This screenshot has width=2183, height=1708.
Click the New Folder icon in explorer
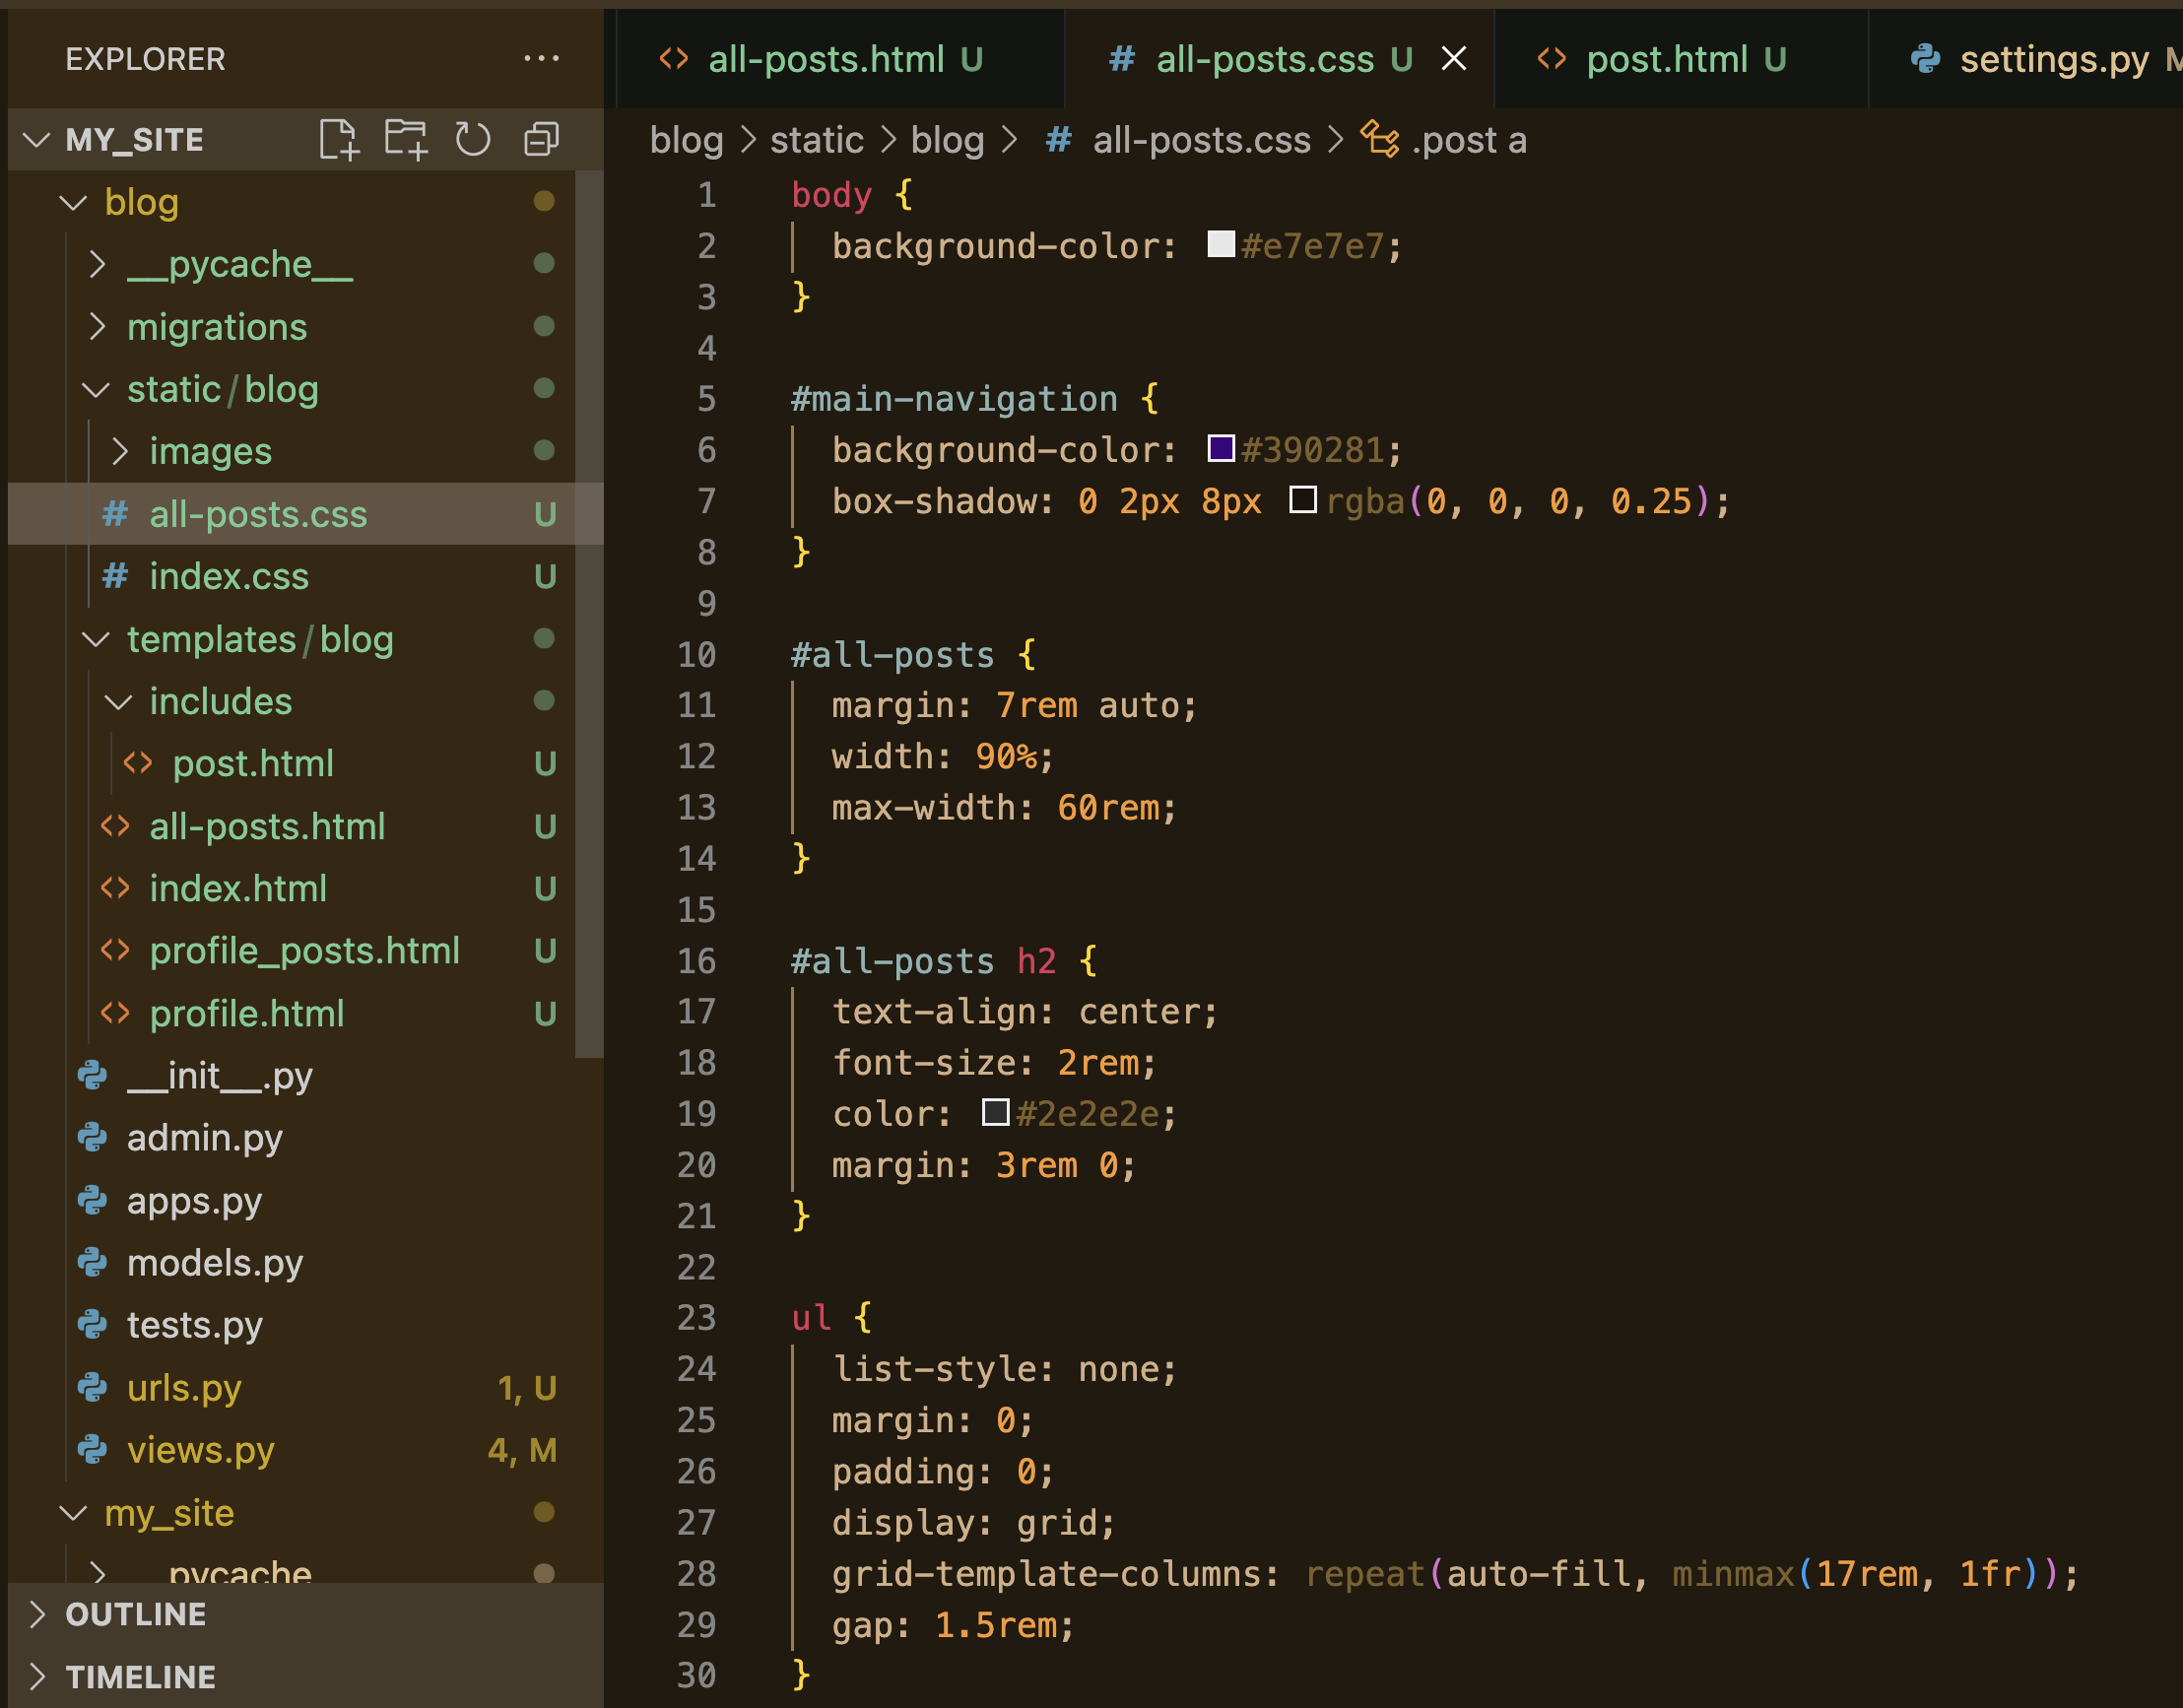pos(406,139)
